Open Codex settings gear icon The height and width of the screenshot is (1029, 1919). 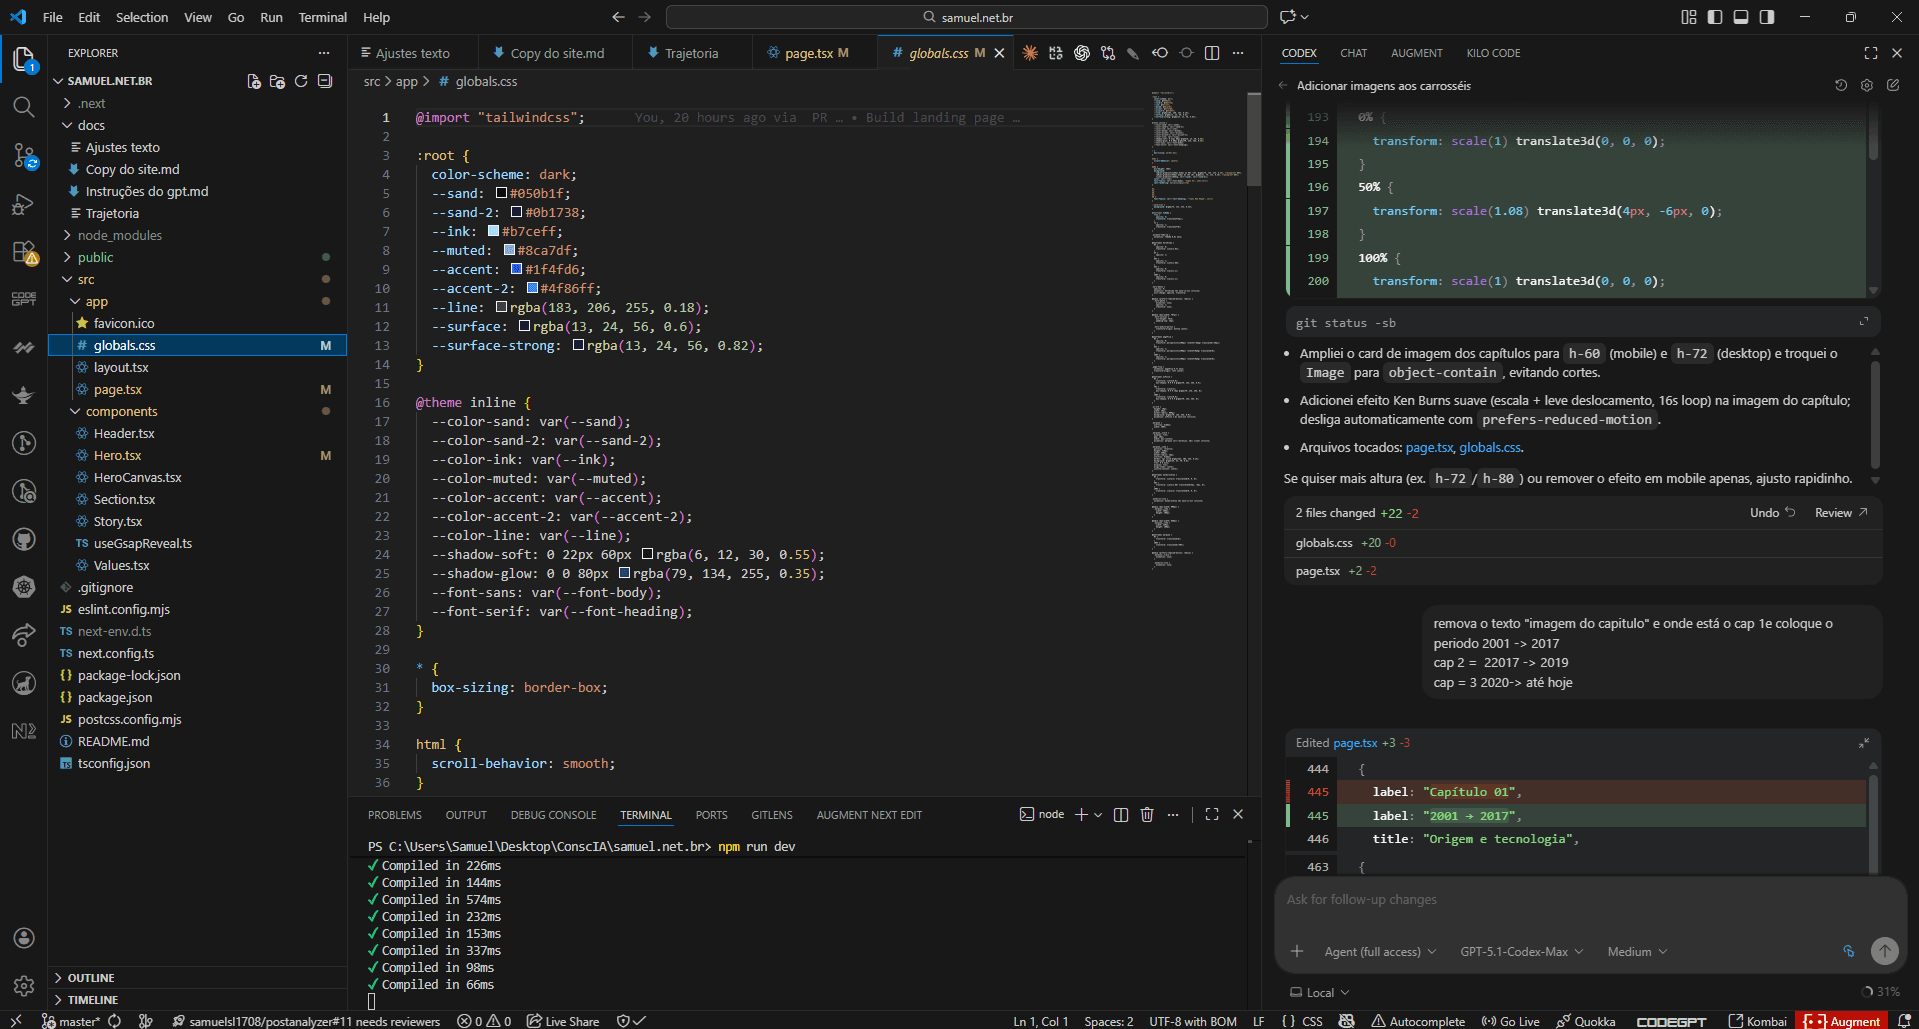click(1867, 86)
